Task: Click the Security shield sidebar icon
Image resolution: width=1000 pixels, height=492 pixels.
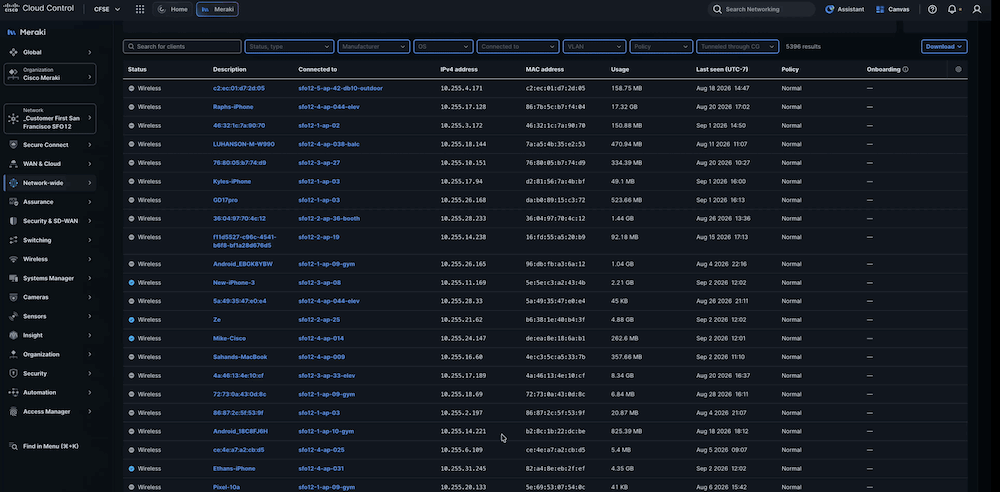Action: coord(13,373)
